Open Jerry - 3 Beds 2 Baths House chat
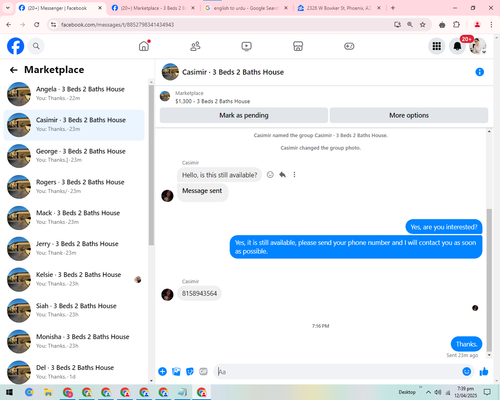 (74, 248)
